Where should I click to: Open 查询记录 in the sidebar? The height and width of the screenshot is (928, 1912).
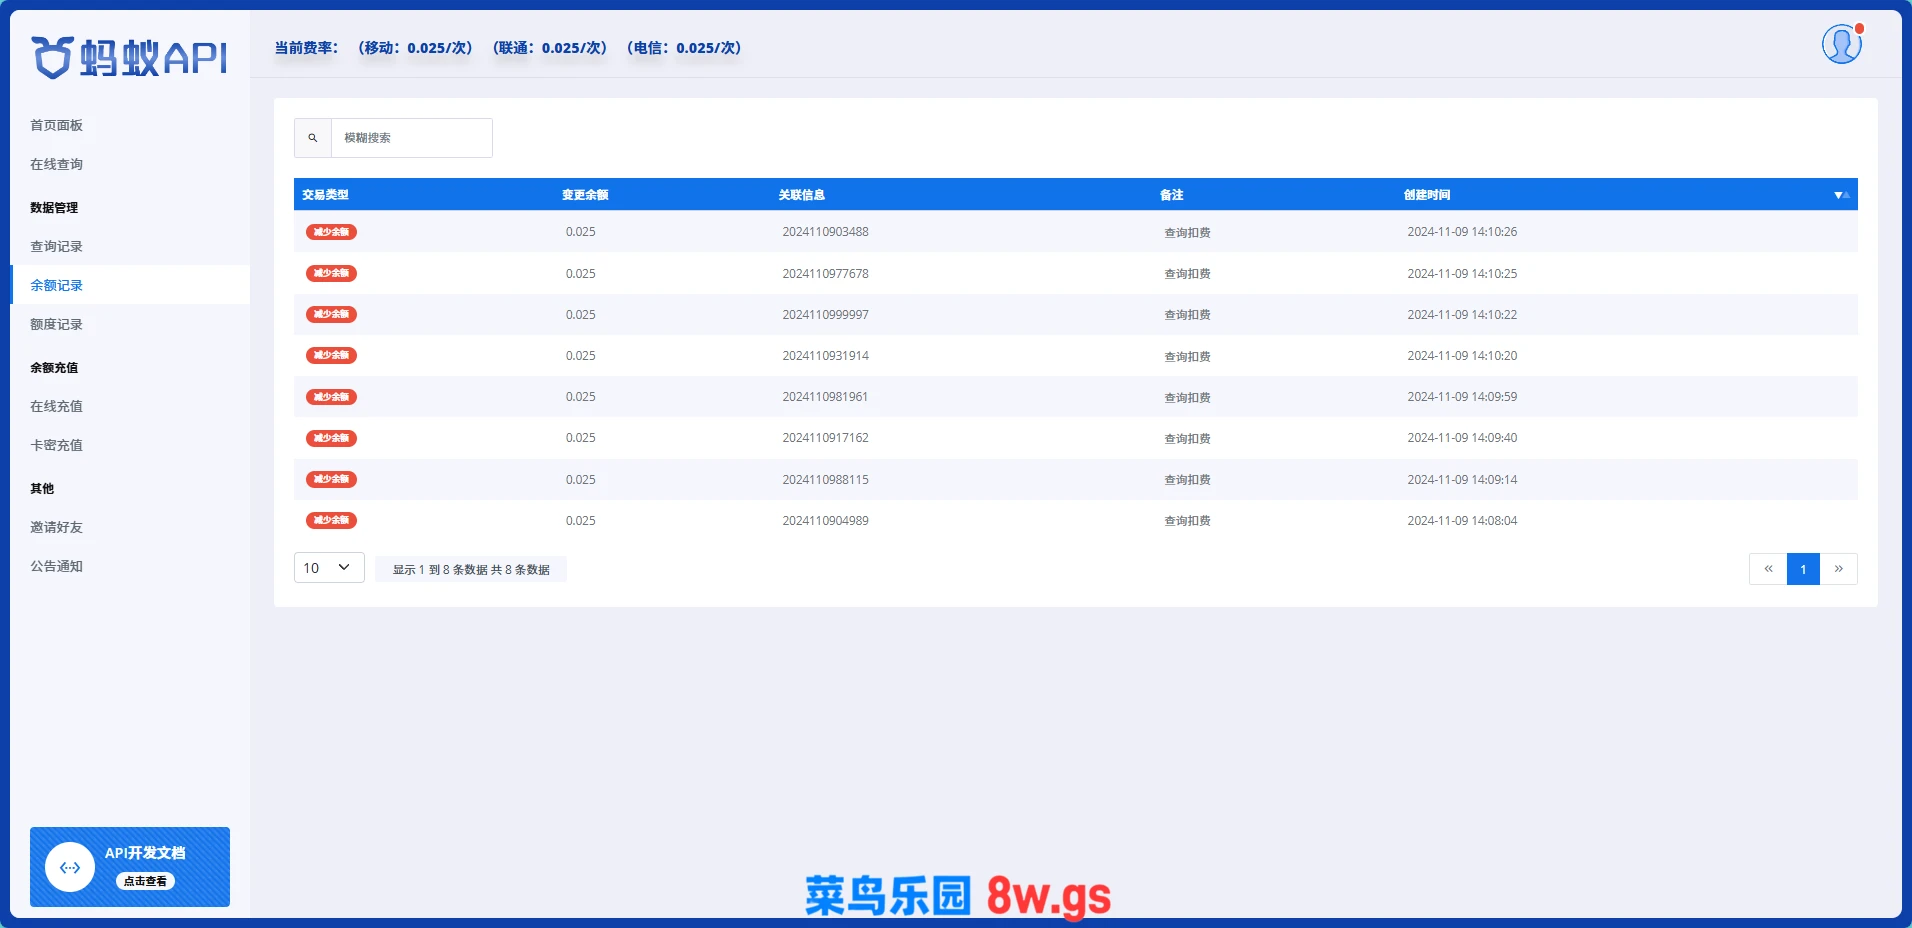coord(57,246)
